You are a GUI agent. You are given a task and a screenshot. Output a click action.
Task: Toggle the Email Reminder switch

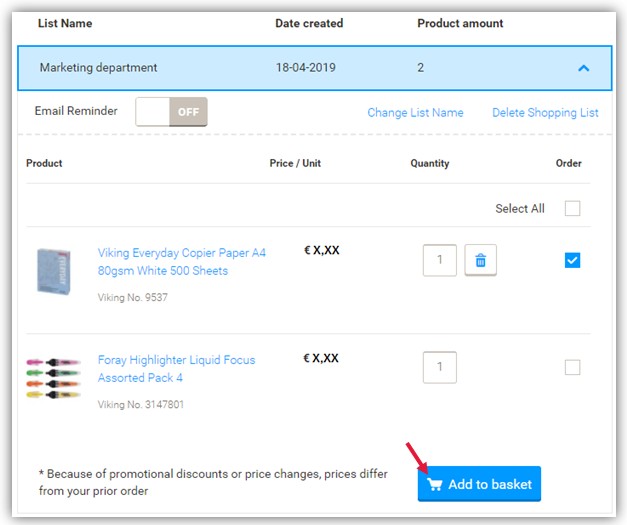171,112
